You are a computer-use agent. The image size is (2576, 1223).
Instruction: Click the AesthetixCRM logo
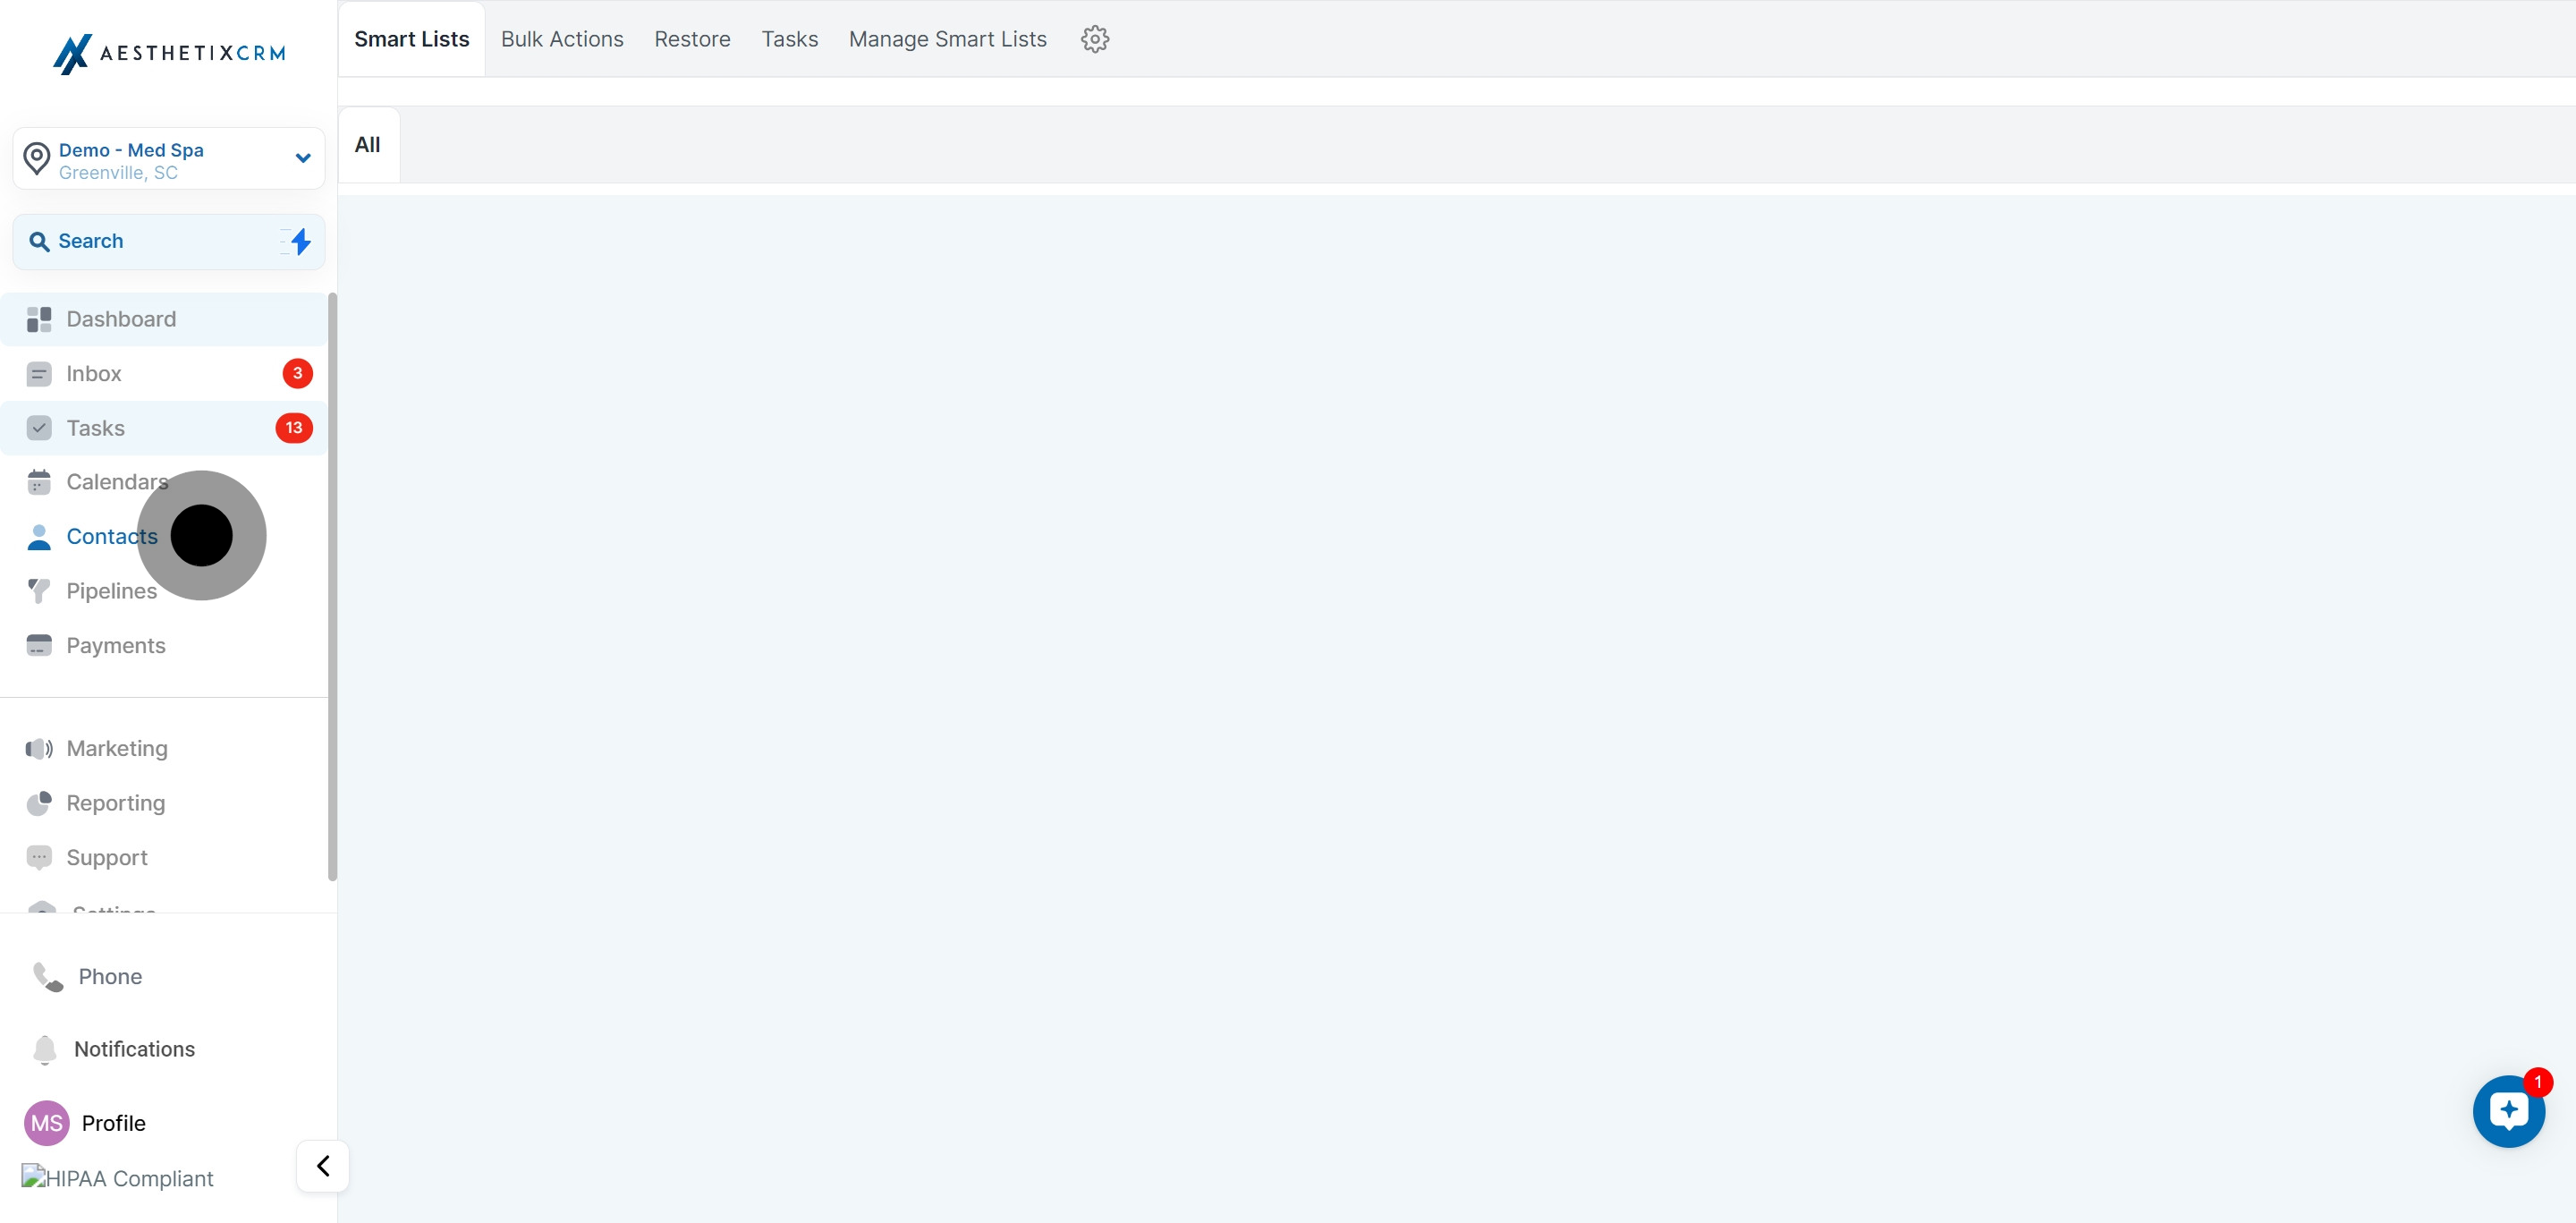[169, 53]
